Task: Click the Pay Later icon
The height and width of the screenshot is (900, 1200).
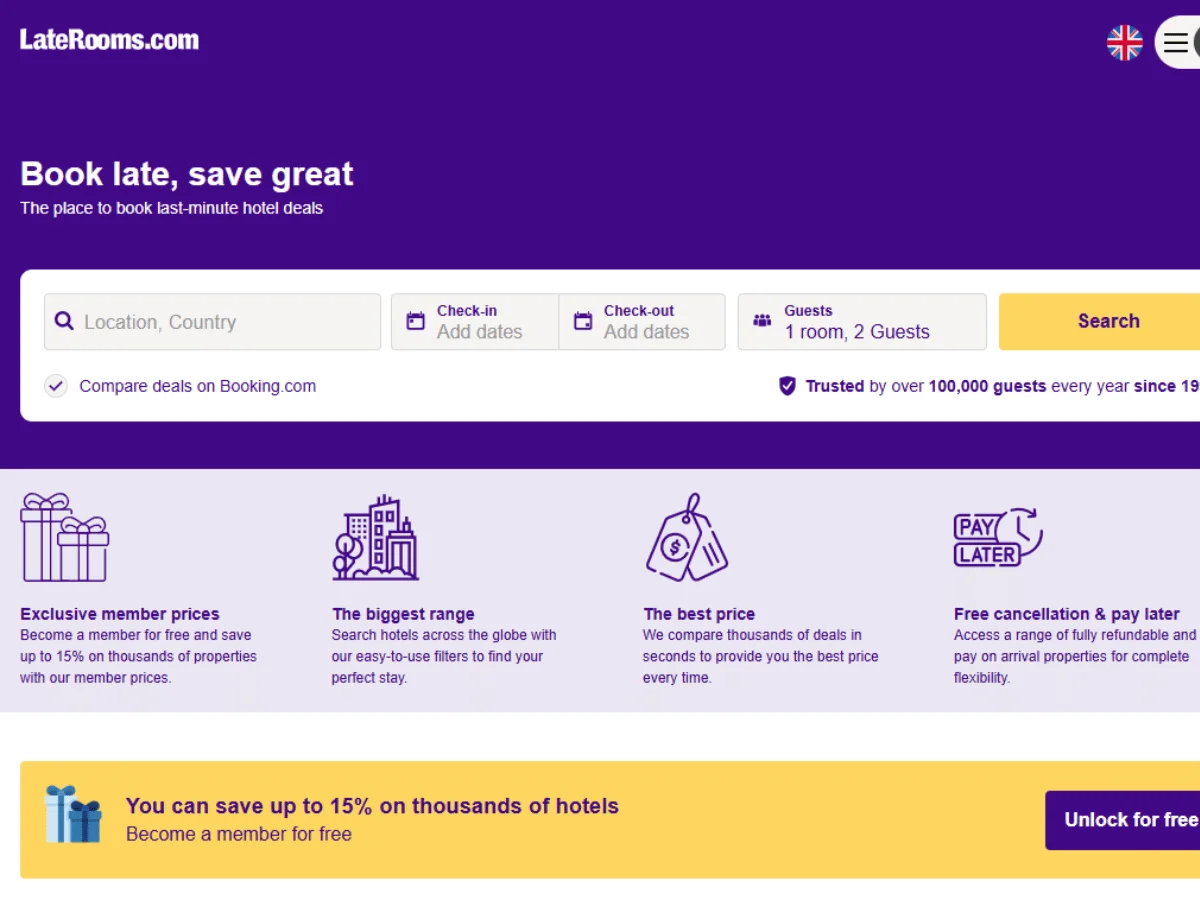Action: pos(997,538)
